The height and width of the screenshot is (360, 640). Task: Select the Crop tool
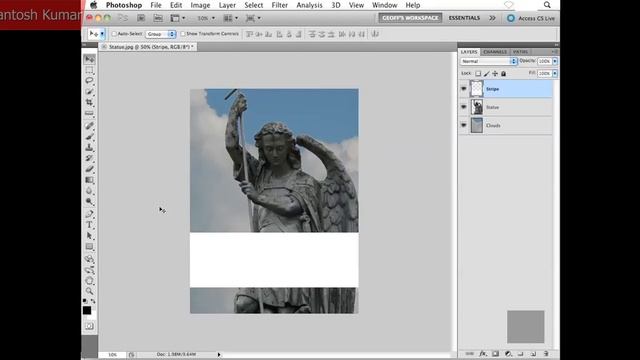89,102
